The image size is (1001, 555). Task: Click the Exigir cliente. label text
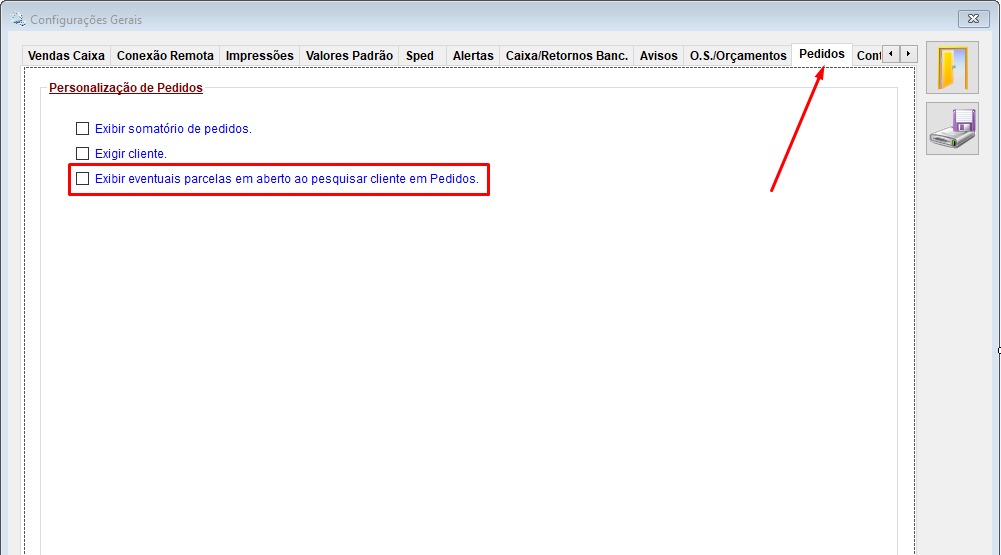pos(131,153)
